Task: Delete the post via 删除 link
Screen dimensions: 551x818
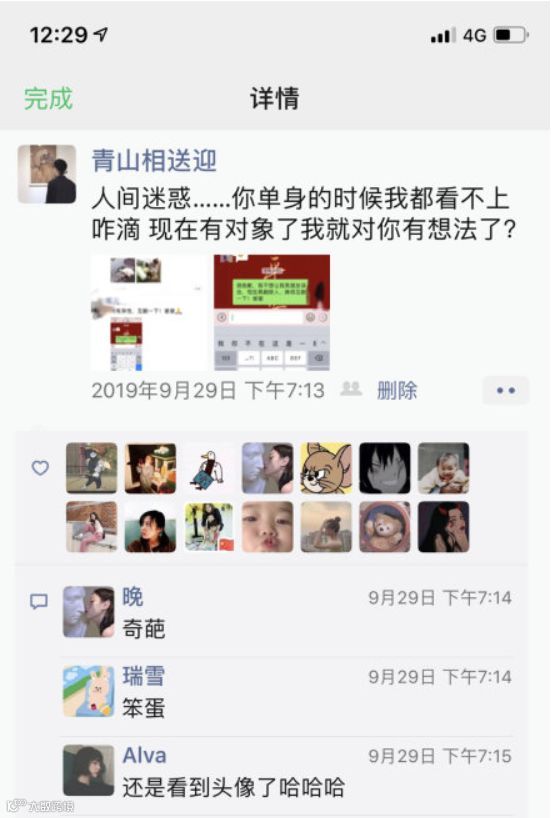Action: [x=397, y=390]
